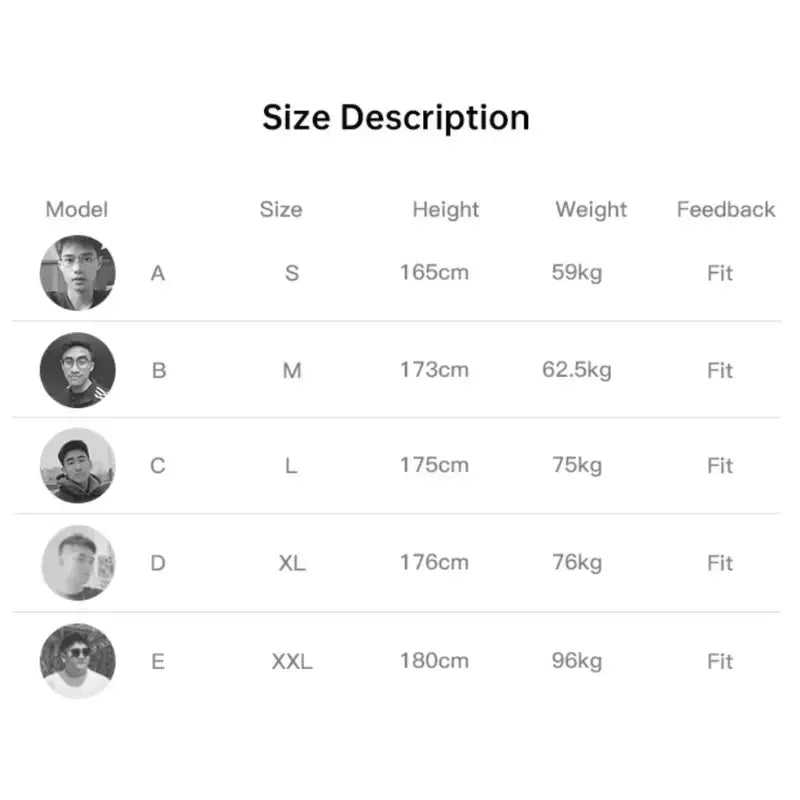This screenshot has width=800, height=800.
Task: Select the 62.5kg weight entry
Action: (x=577, y=370)
